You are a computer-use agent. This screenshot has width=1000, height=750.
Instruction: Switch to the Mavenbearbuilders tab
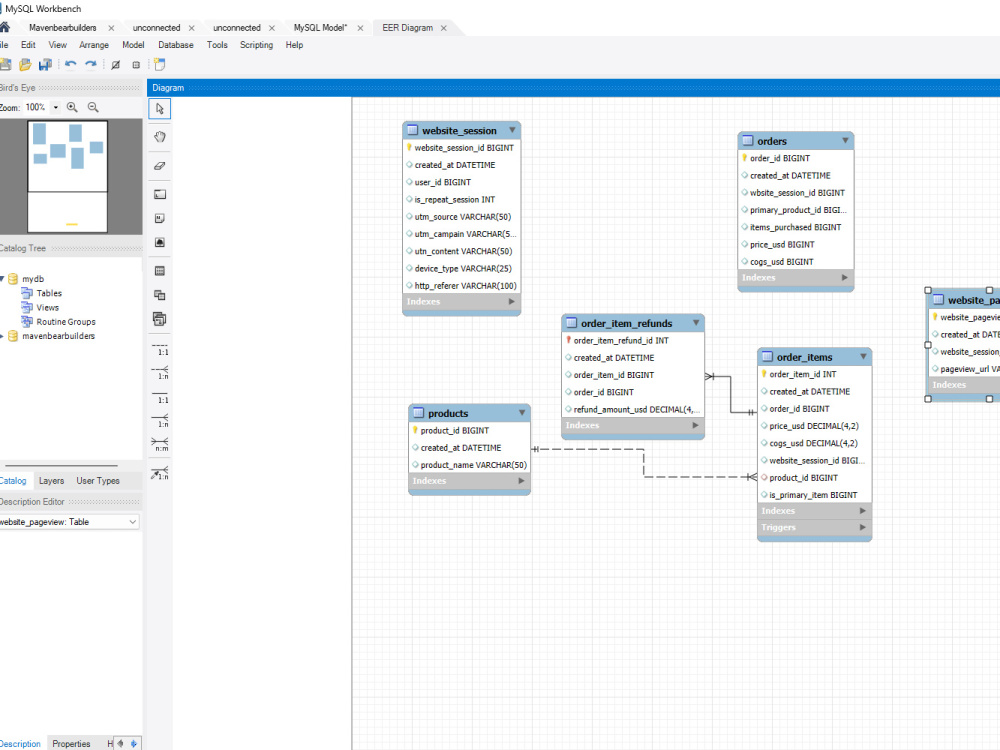pyautogui.click(x=62, y=28)
